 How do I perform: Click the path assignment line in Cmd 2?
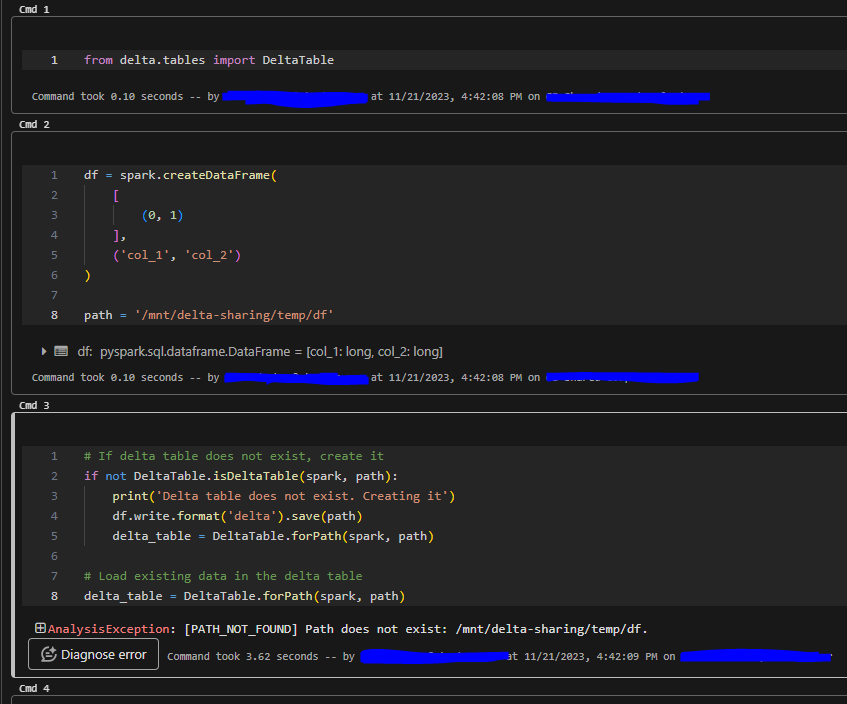208,315
